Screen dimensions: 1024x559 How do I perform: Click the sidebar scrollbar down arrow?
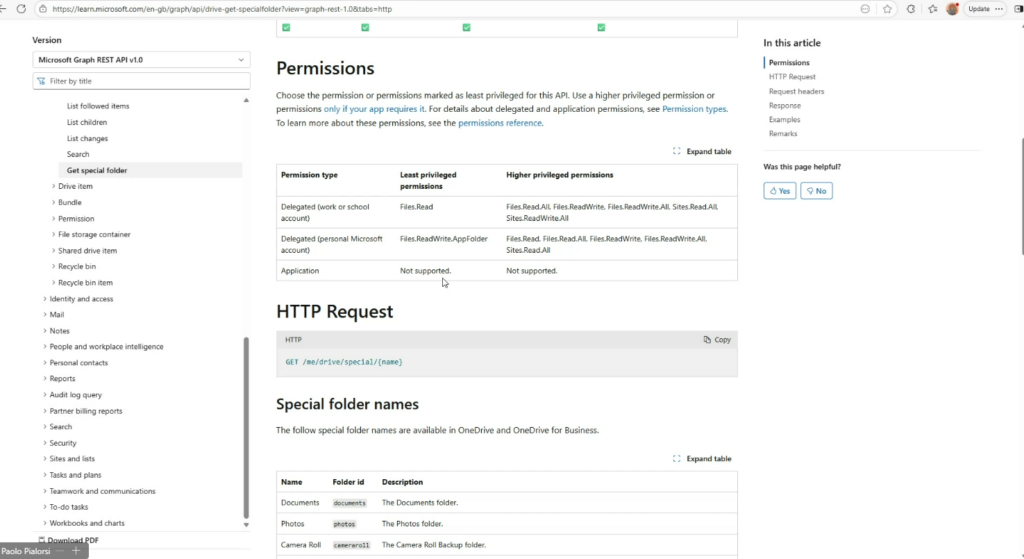(x=246, y=524)
